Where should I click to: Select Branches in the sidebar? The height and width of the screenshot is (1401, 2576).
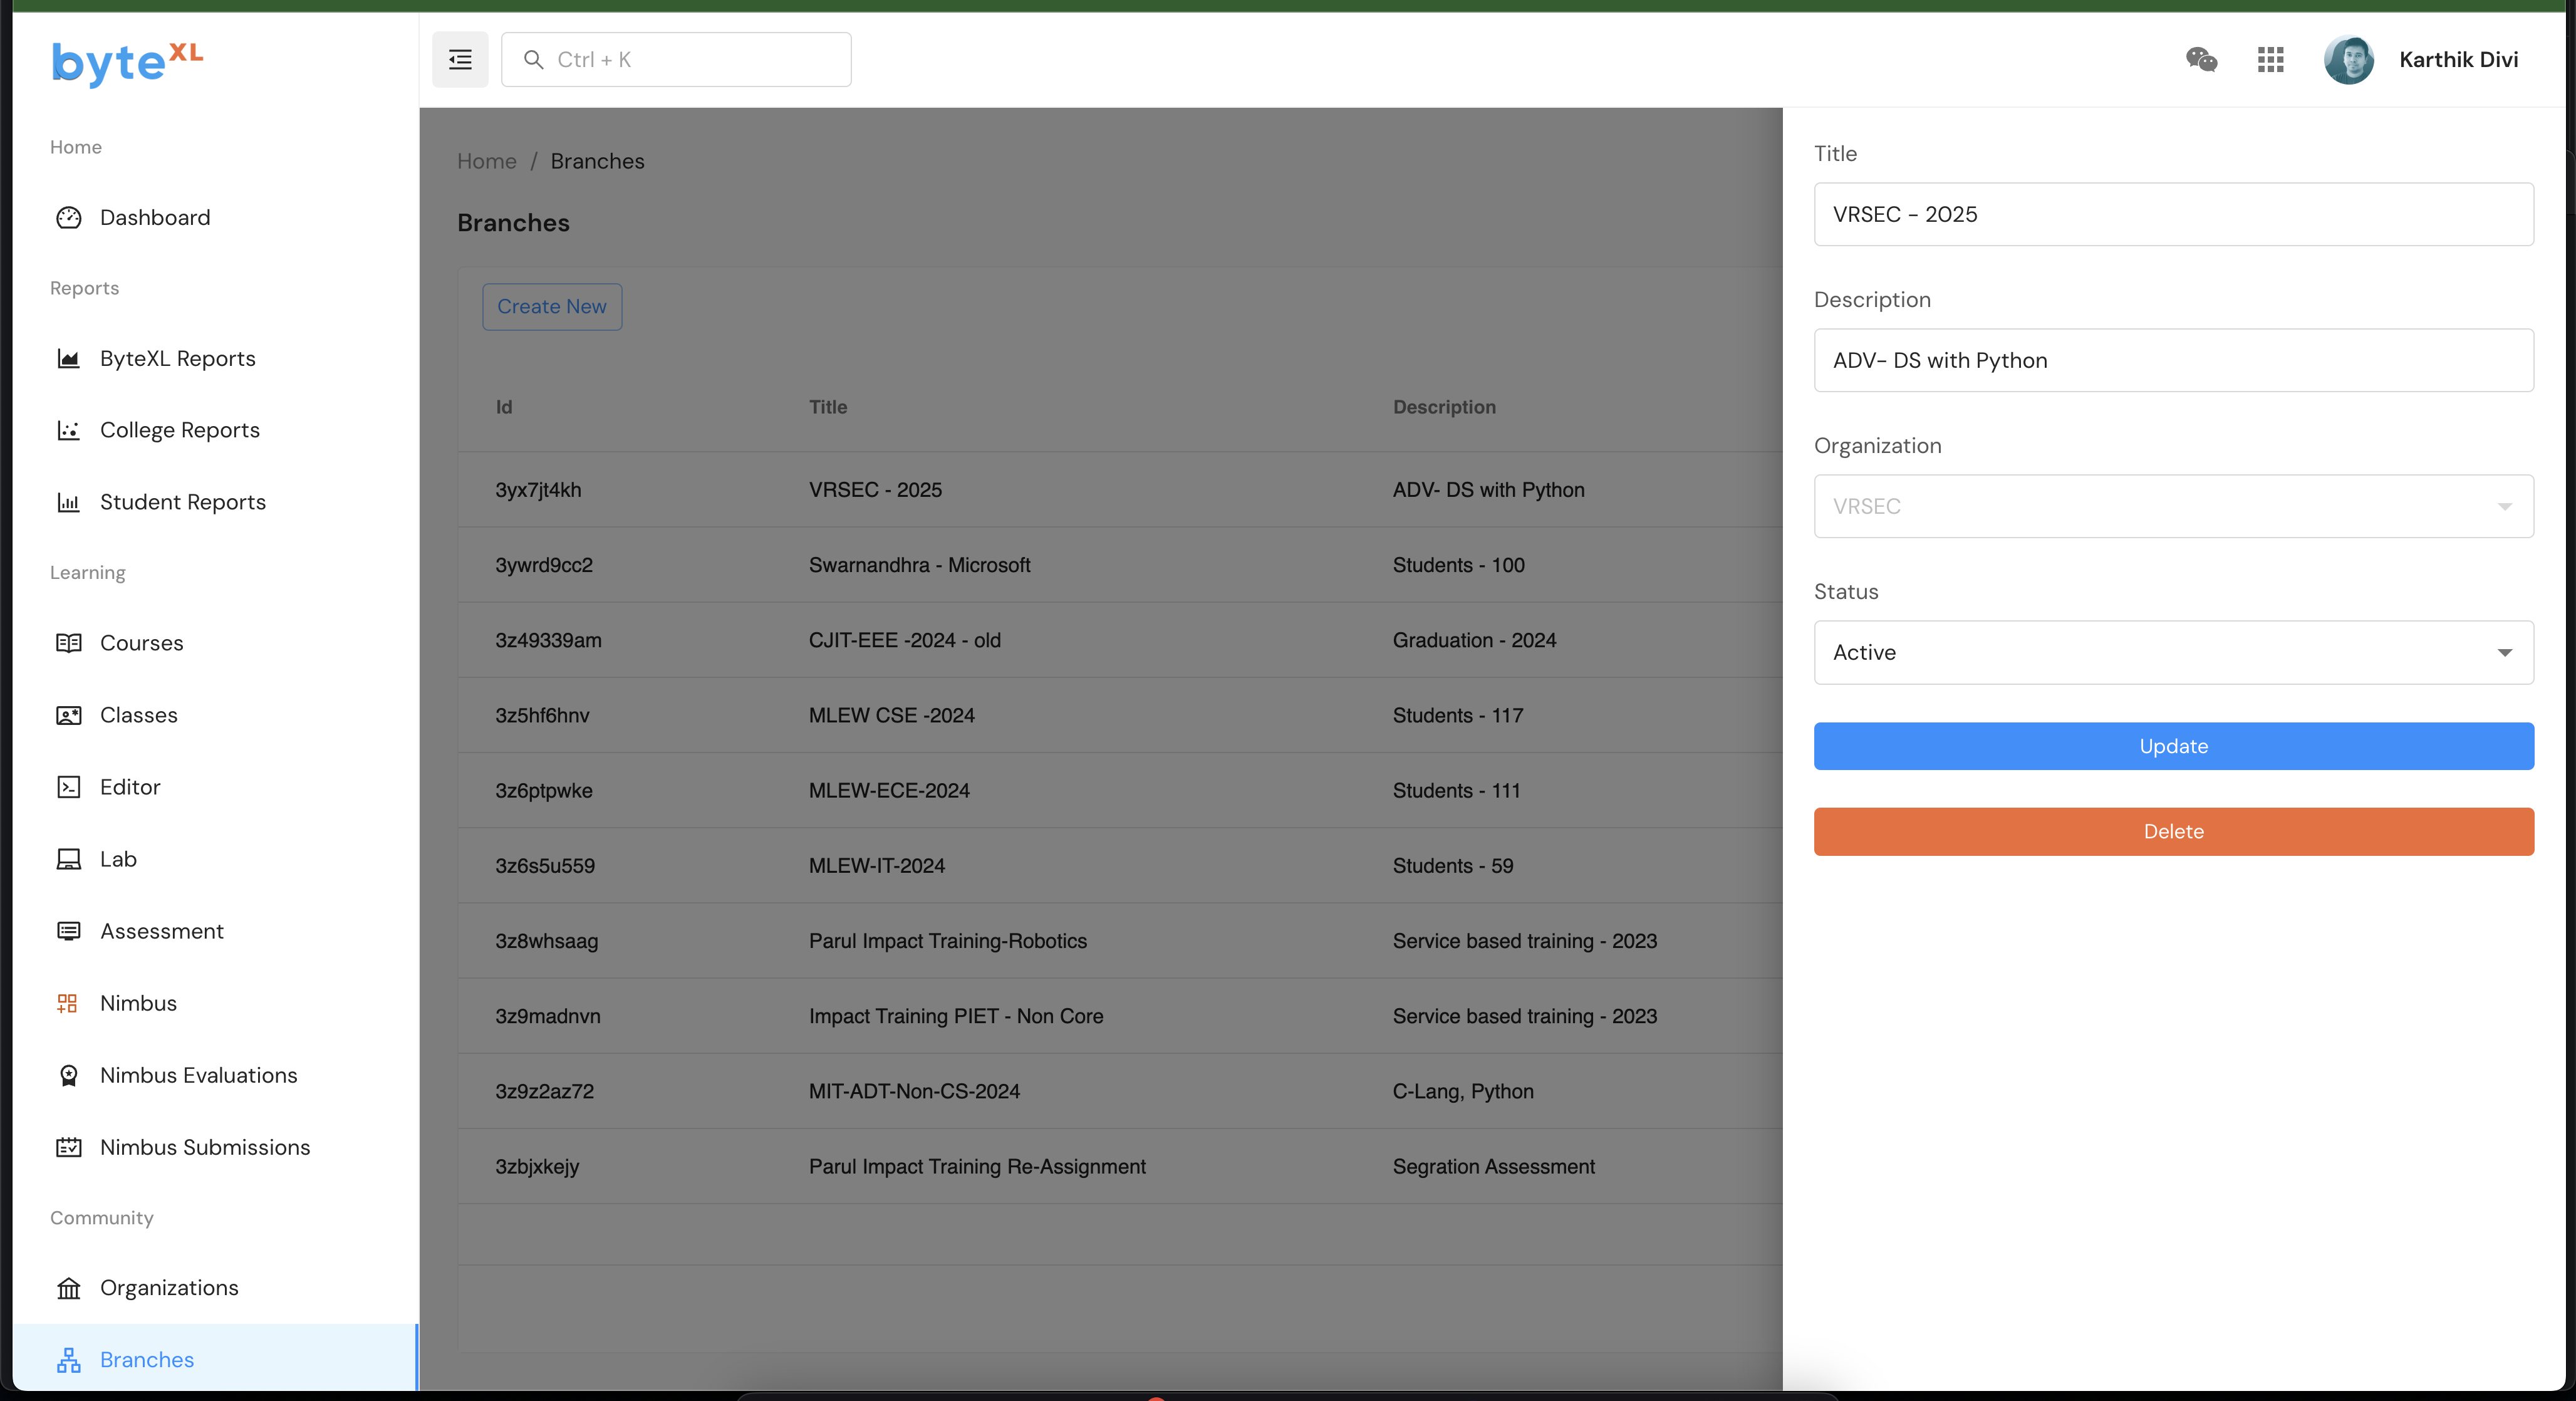(x=147, y=1360)
